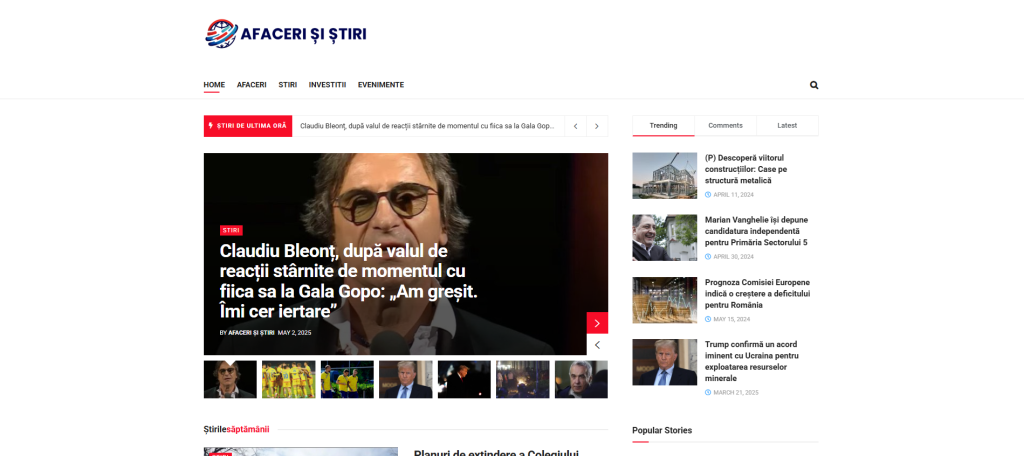Open the STIRI menu item
Viewport: 1024px width, 456px height.
pyautogui.click(x=287, y=85)
